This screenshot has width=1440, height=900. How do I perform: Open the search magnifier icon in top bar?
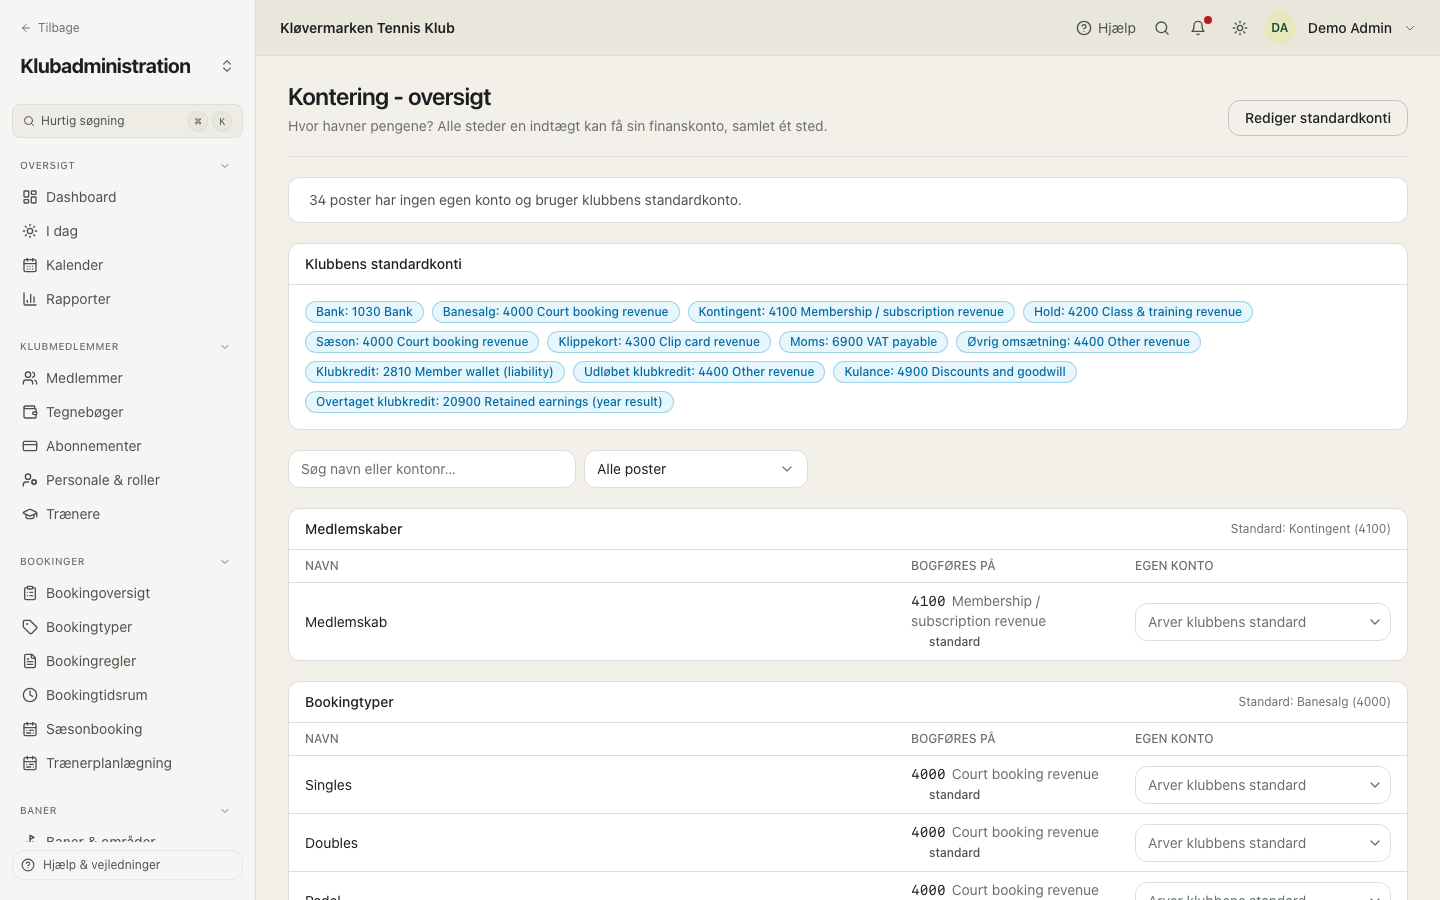[x=1162, y=28]
